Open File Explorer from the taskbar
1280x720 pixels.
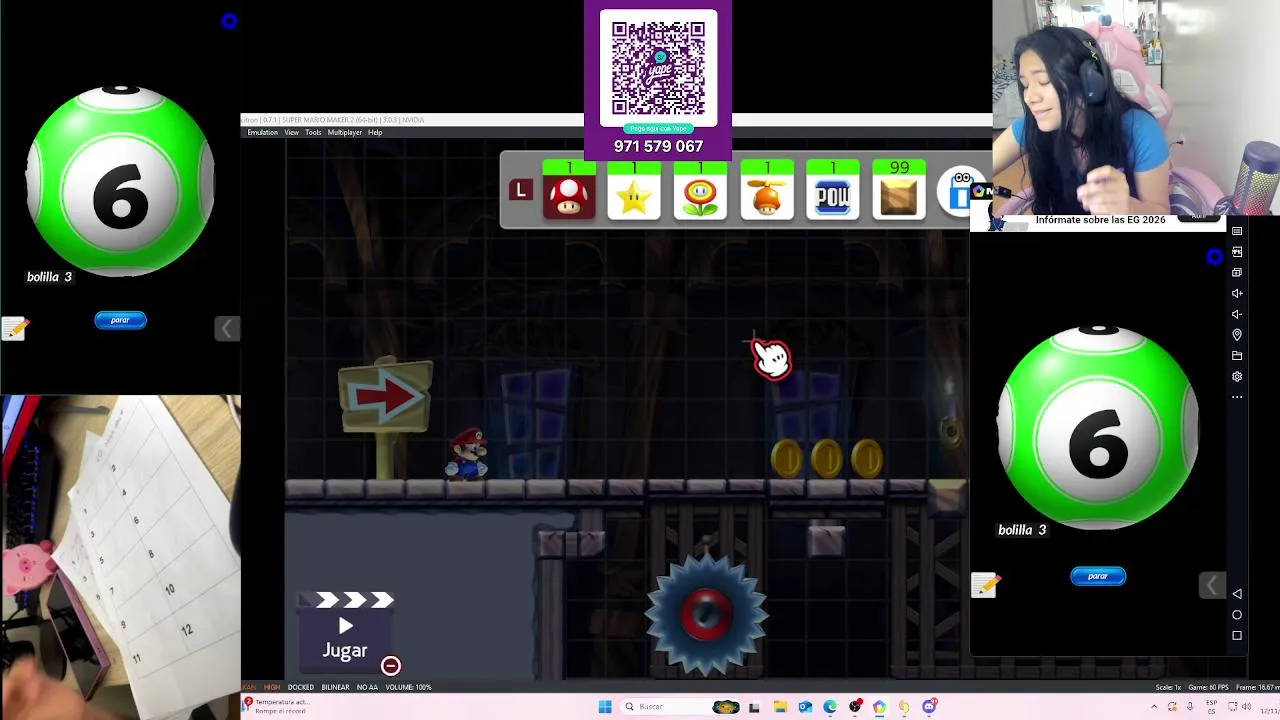coord(780,707)
